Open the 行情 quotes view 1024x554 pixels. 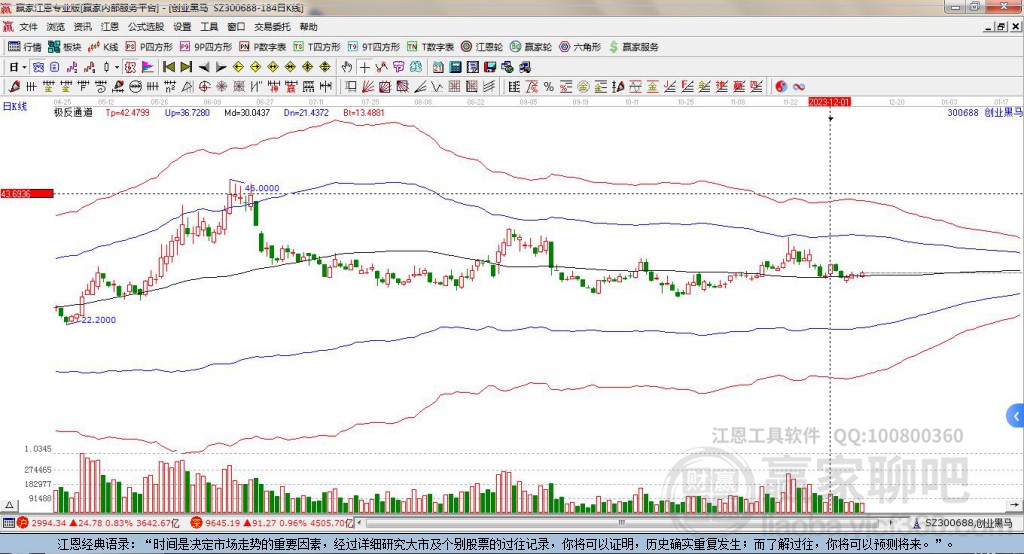pos(24,47)
